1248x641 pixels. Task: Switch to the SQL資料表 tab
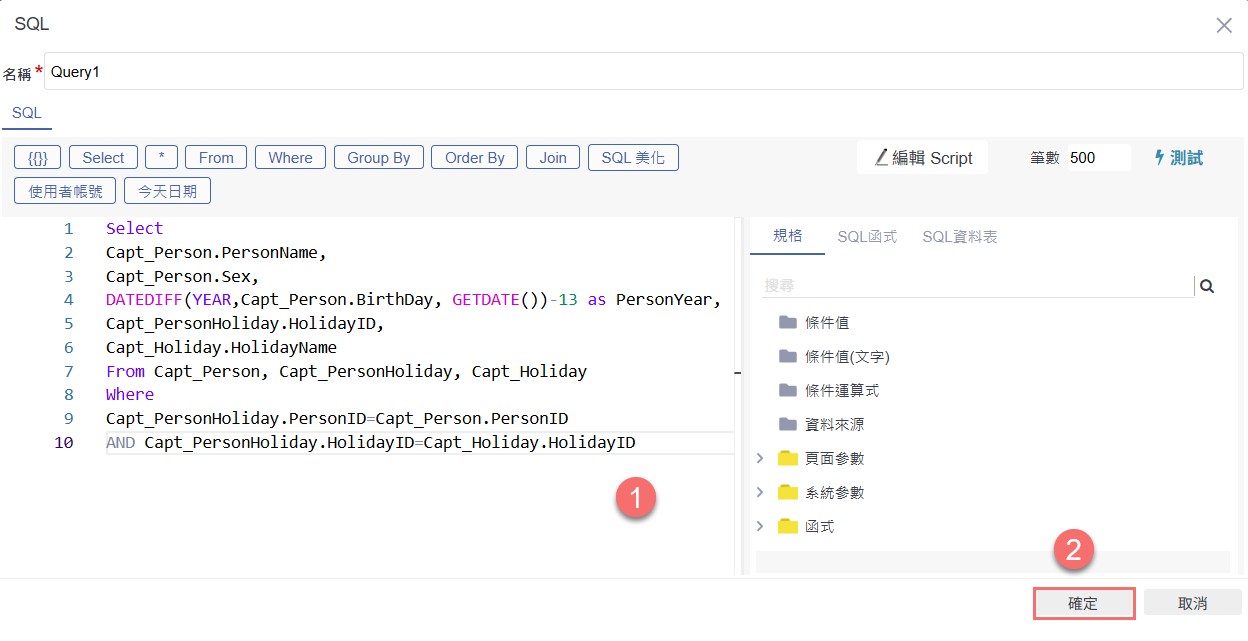pyautogui.click(x=959, y=237)
